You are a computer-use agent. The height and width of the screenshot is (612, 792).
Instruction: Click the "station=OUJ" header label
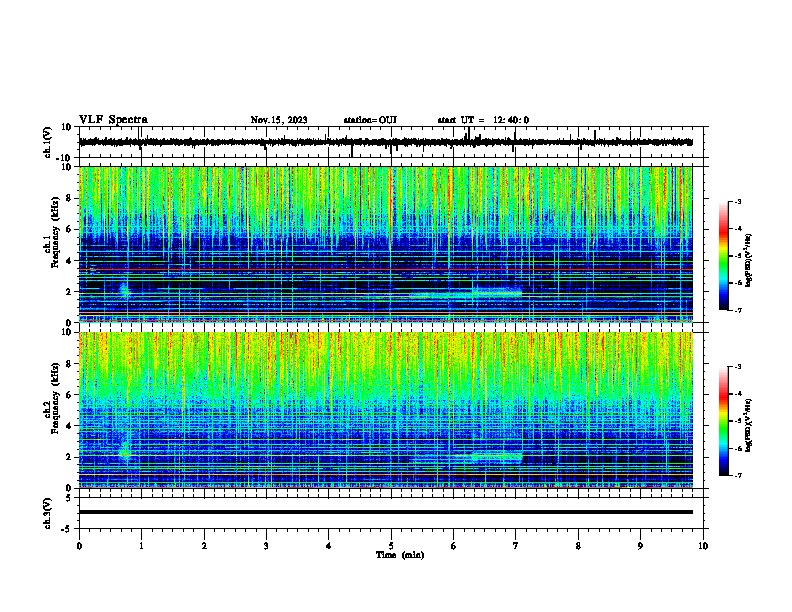[370, 120]
